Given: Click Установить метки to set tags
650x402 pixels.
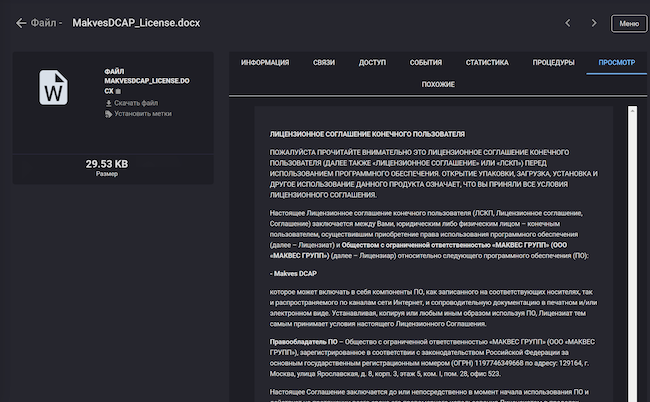Looking at the screenshot, I should coord(138,114).
